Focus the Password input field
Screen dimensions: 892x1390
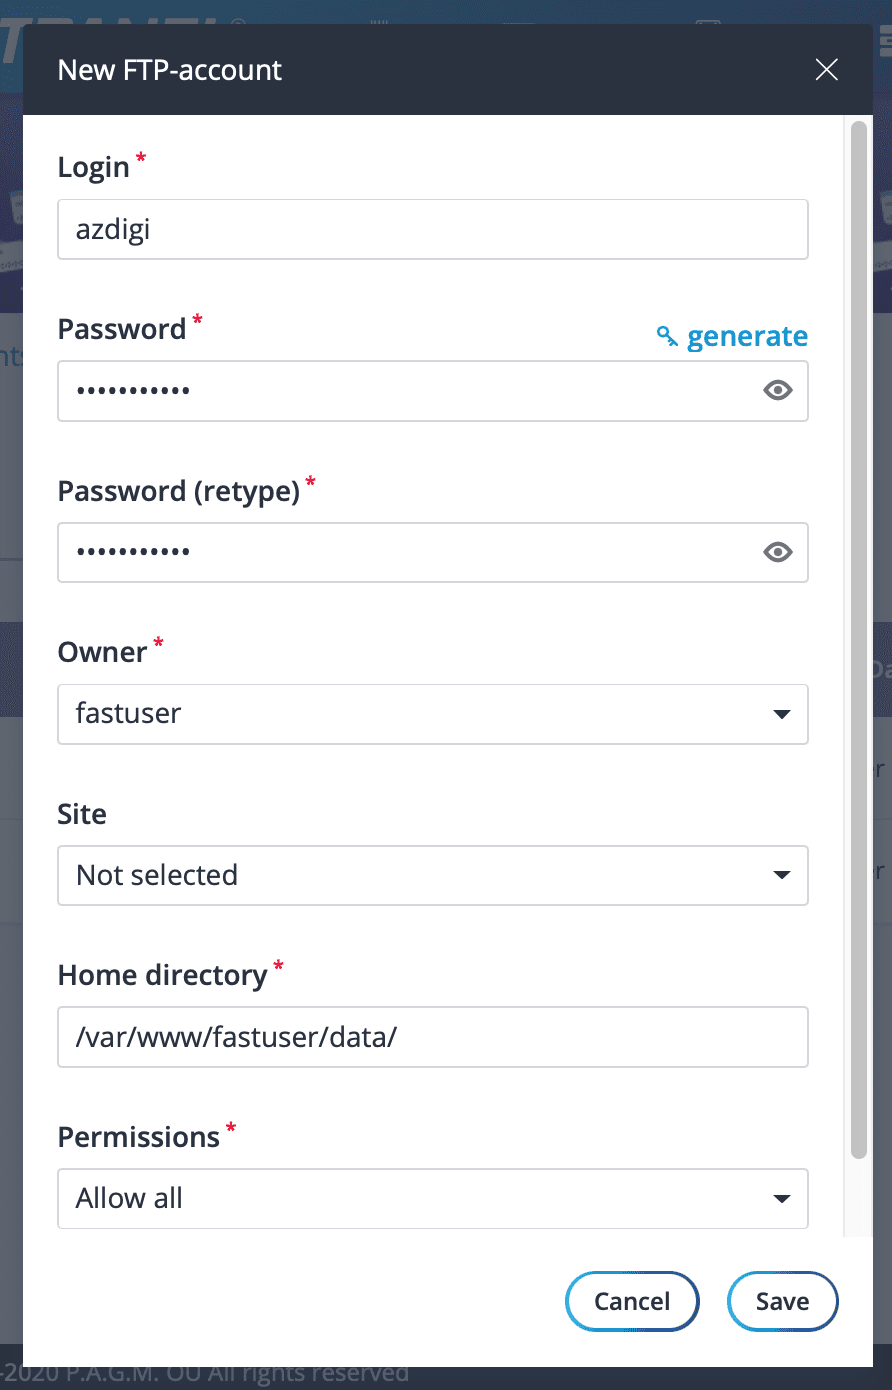pyautogui.click(x=400, y=391)
